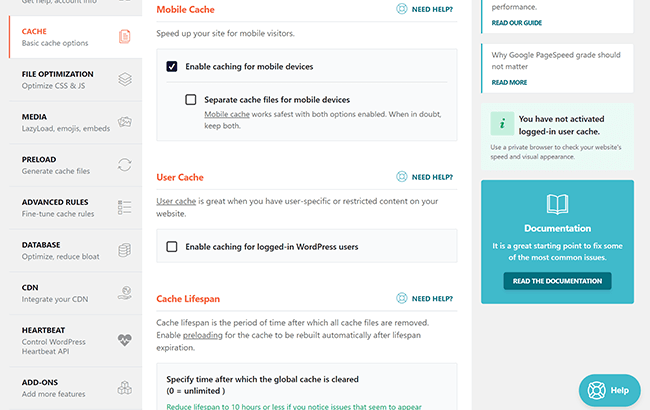Open the Add-ons tab

(x=75, y=388)
